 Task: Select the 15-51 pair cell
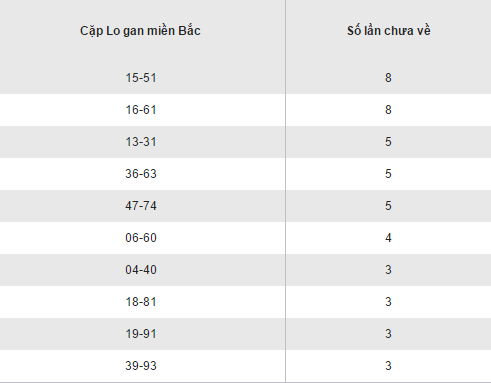141,78
